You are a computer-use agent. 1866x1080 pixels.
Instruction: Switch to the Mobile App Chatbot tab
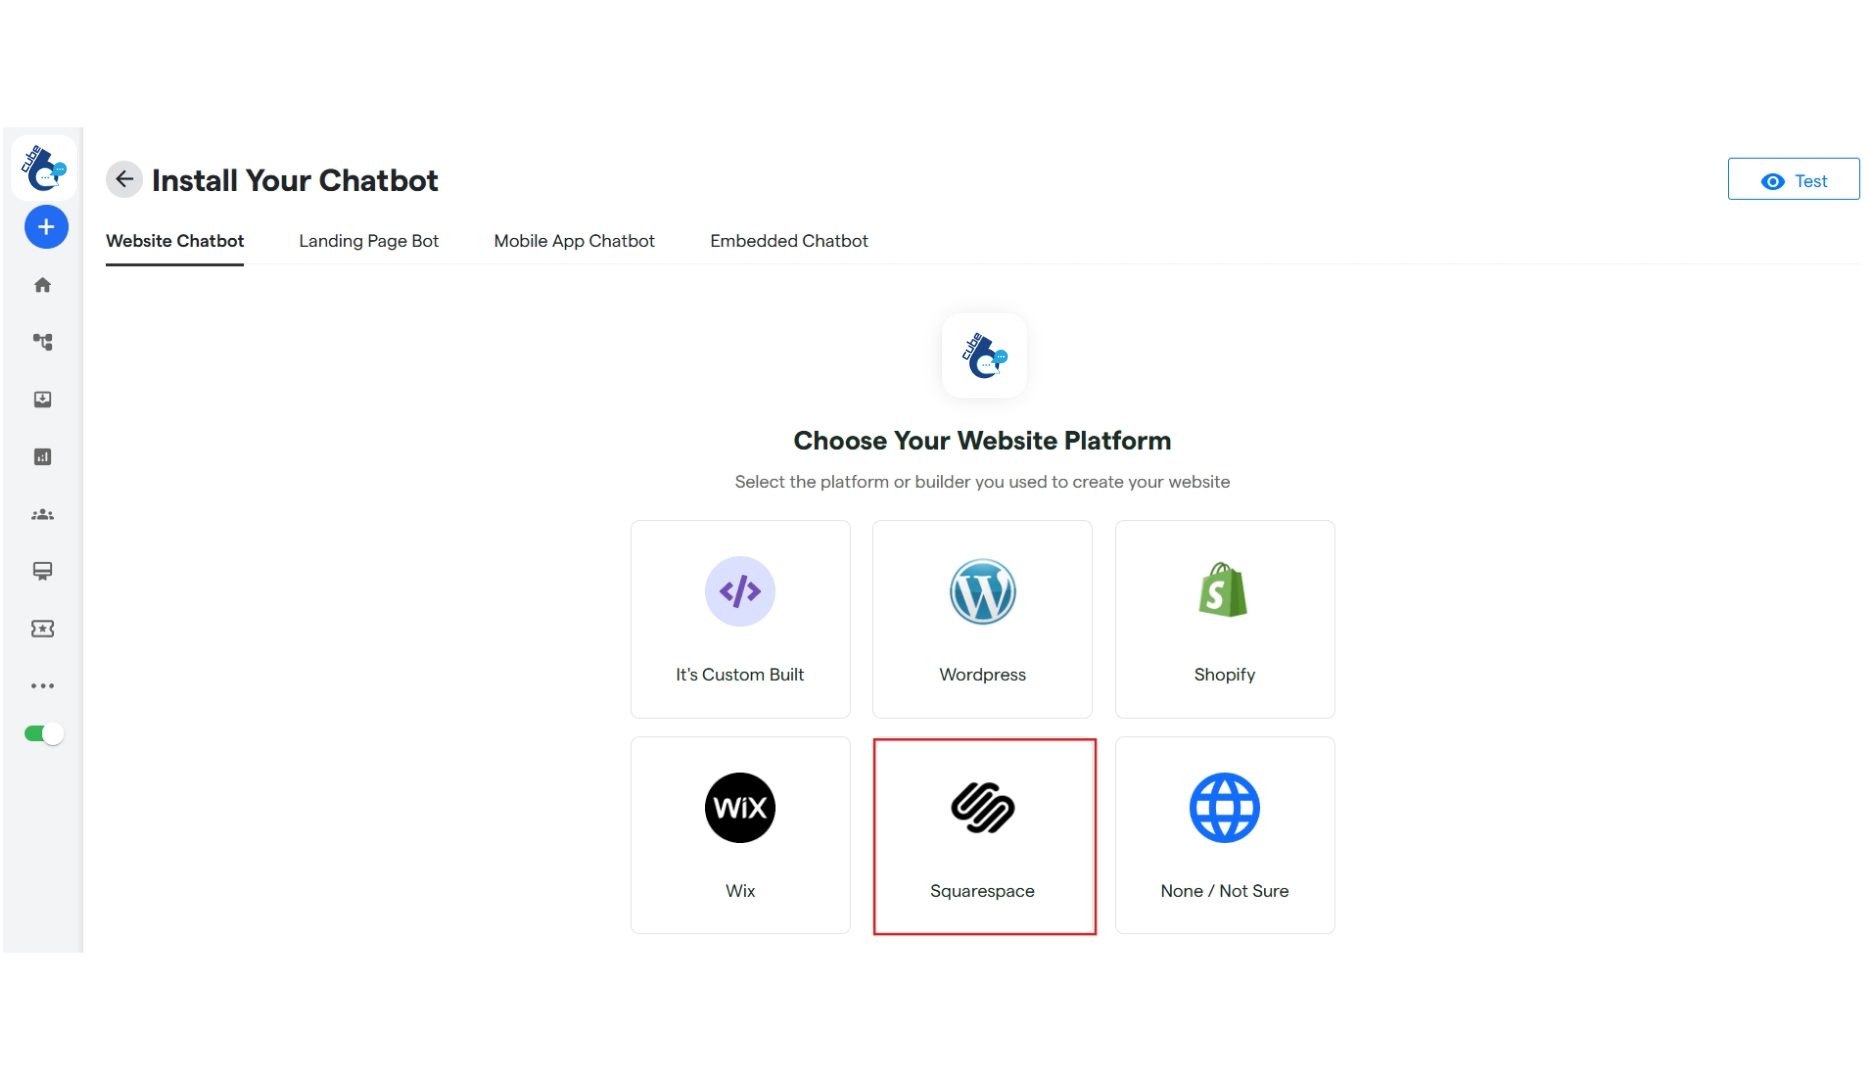[573, 241]
